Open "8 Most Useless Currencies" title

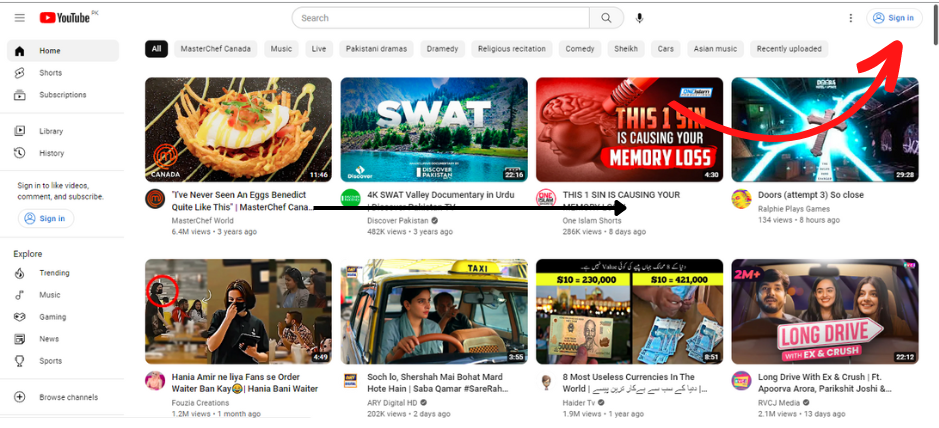tap(635, 383)
